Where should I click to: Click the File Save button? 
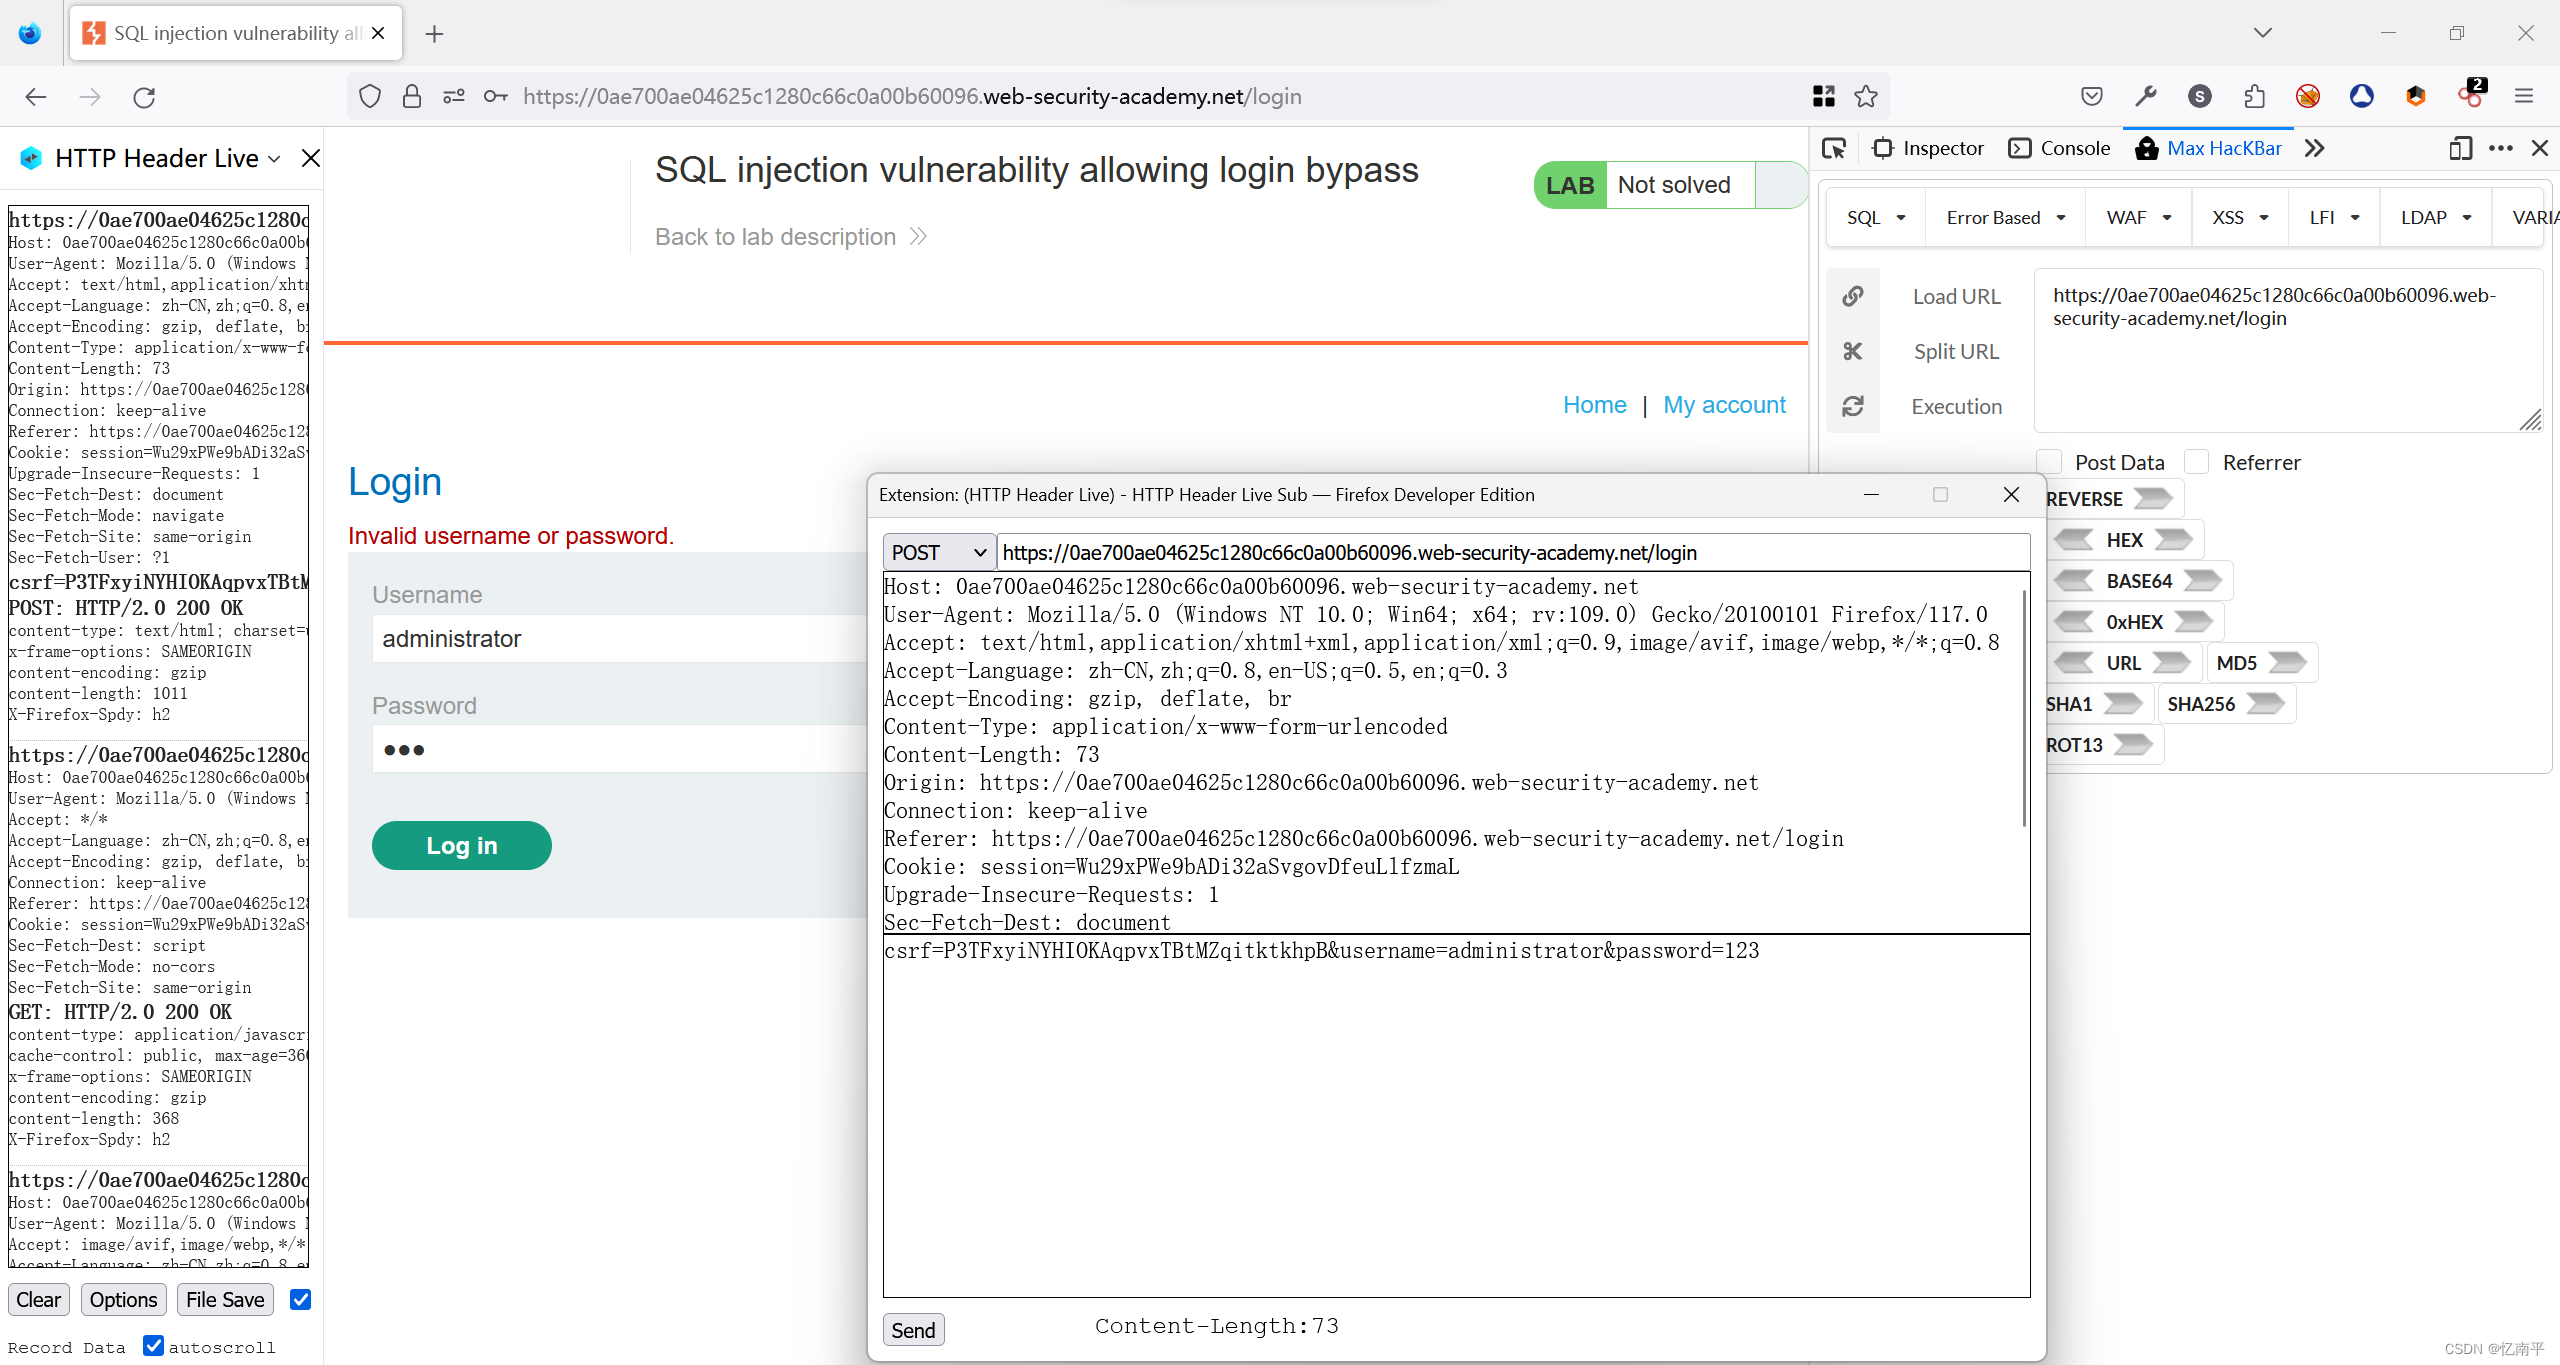(225, 1300)
